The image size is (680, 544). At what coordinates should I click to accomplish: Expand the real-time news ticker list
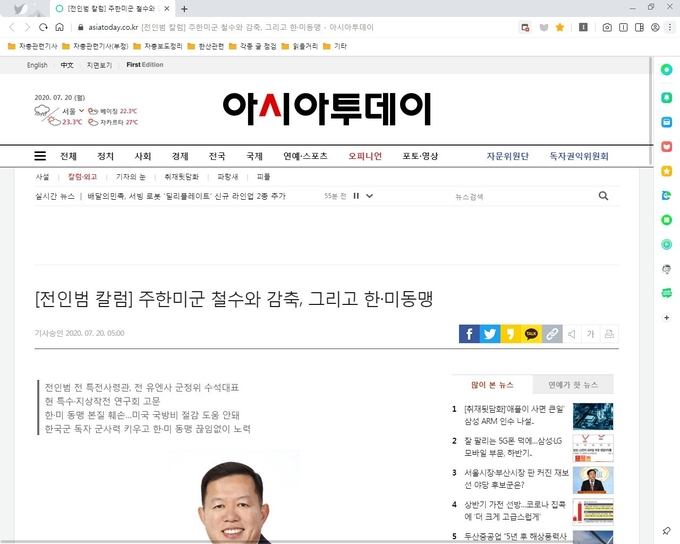pyautogui.click(x=369, y=196)
